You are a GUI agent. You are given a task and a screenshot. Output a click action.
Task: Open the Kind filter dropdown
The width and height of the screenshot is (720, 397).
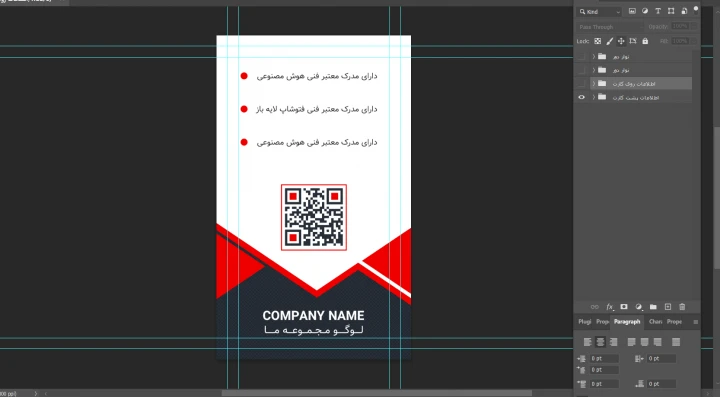[x=600, y=12]
